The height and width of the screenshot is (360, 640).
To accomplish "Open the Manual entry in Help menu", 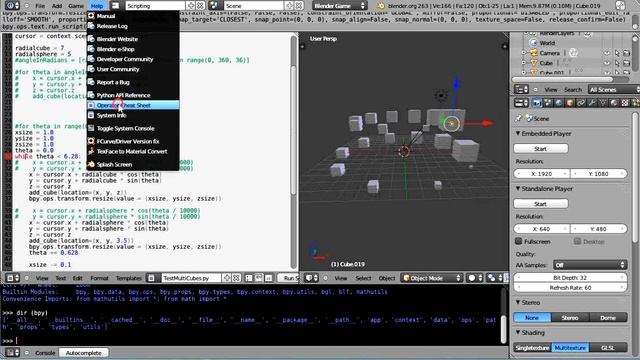I will [x=133, y=16].
